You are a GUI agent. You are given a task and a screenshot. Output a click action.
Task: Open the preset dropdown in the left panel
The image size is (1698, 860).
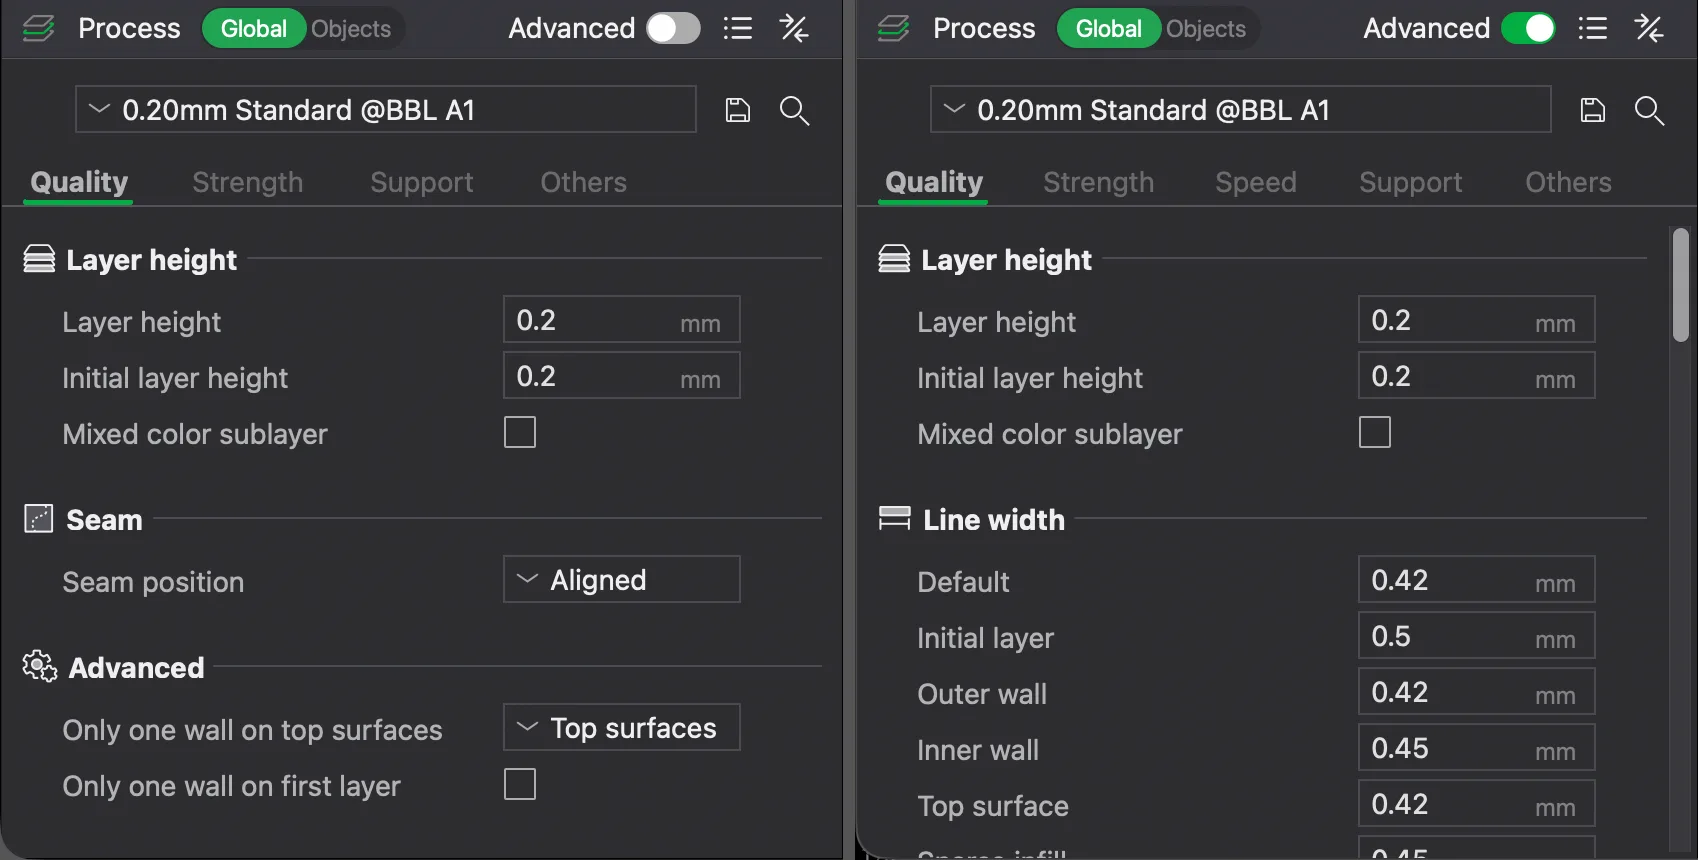coord(386,109)
